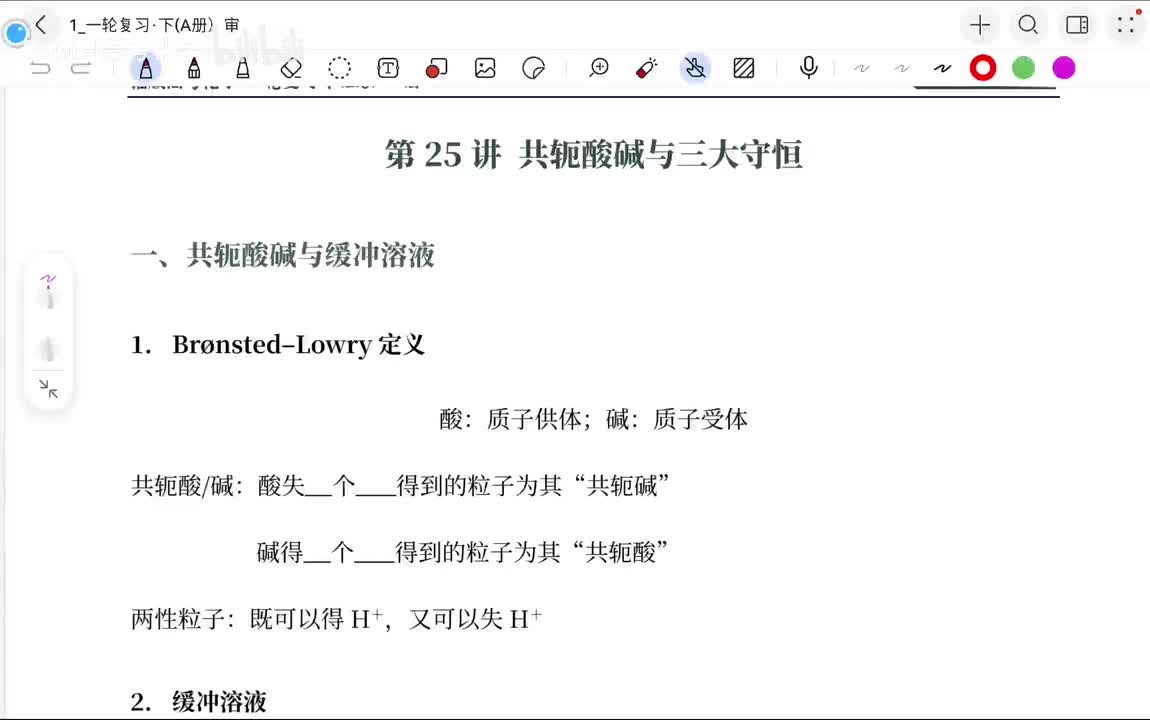Activate the zoom magnifier tool

pyautogui.click(x=599, y=68)
